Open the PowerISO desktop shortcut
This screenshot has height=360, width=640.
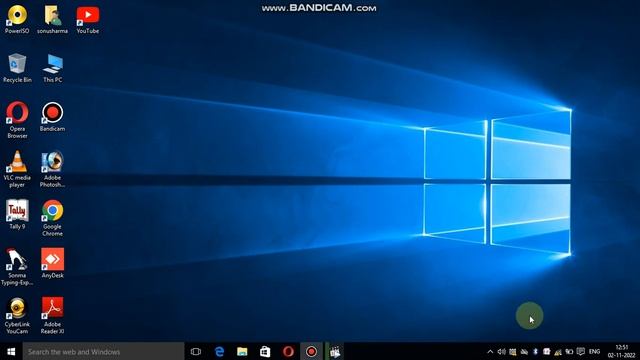17,19
